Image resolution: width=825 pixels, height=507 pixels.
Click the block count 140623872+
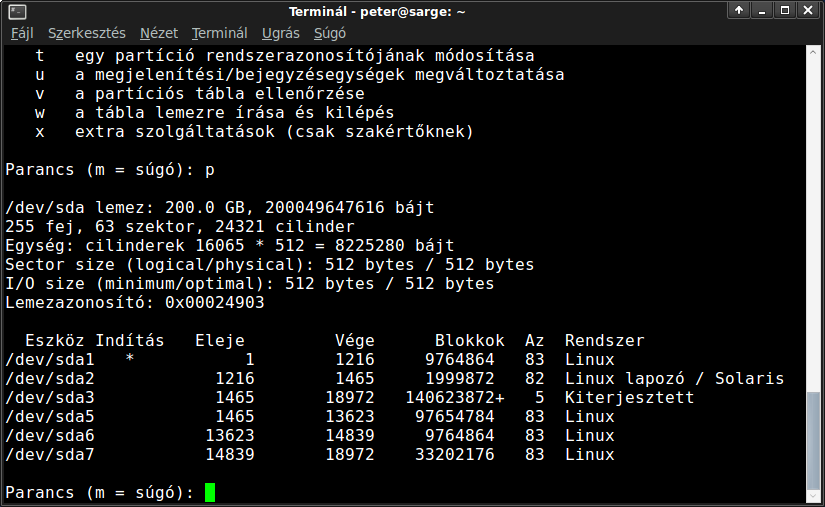pos(455,398)
